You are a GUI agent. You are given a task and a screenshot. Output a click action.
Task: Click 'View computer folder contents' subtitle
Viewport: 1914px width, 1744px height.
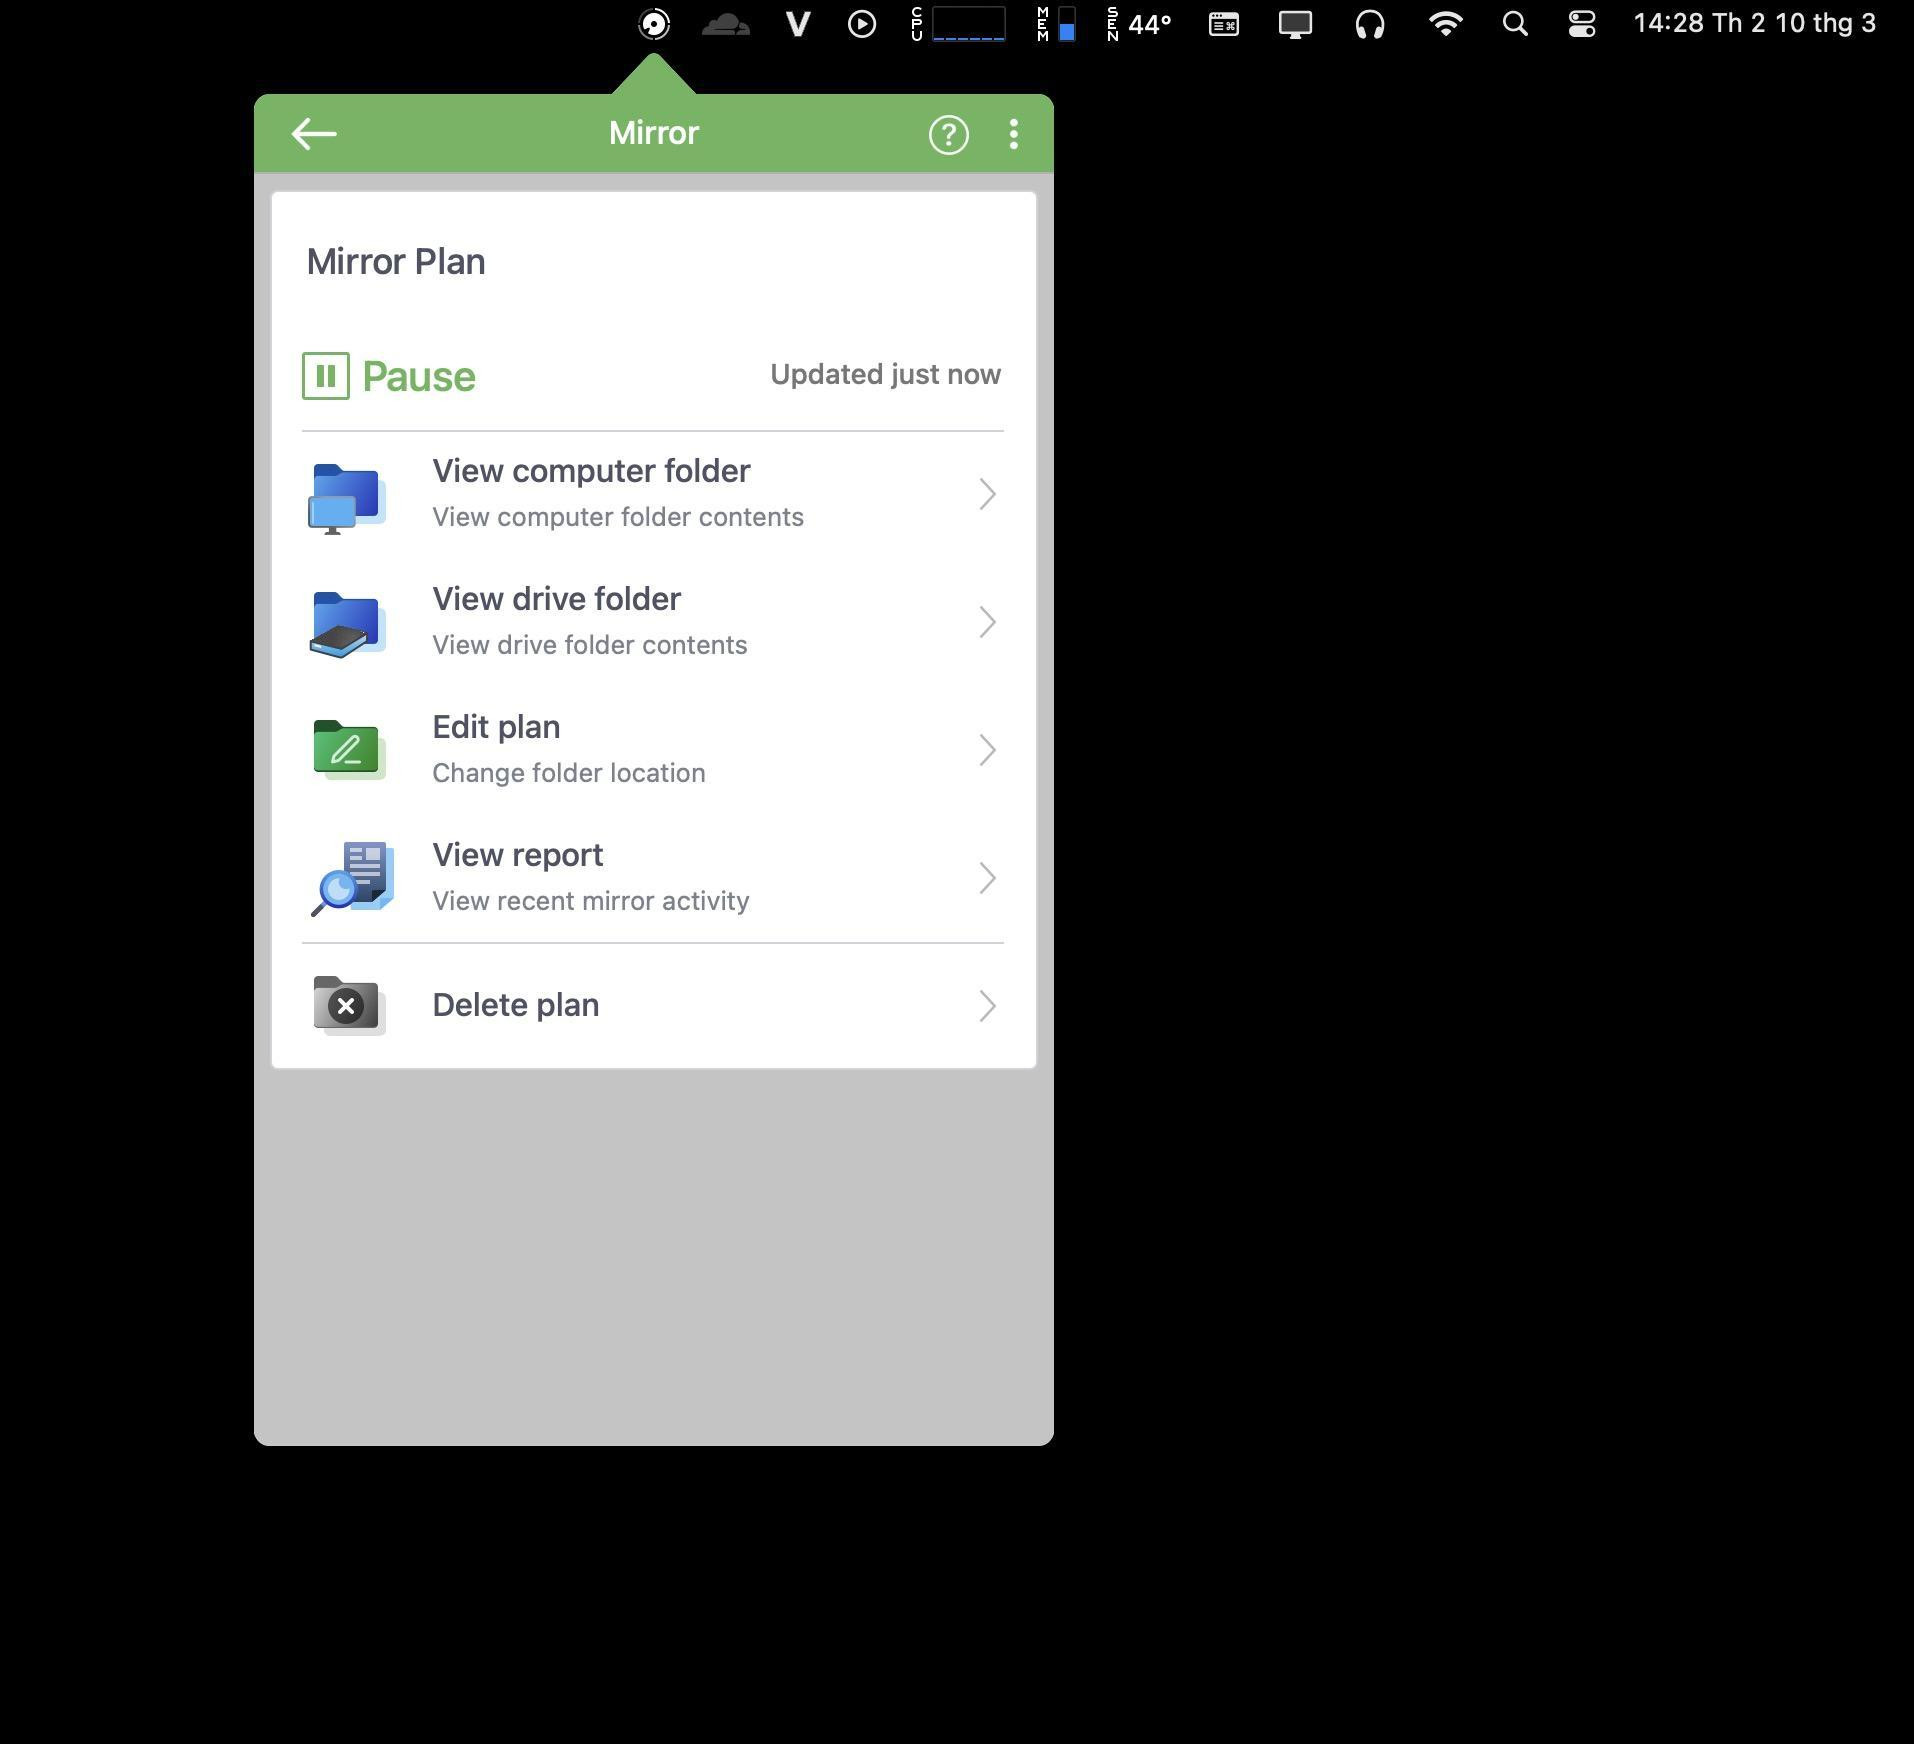(x=618, y=517)
